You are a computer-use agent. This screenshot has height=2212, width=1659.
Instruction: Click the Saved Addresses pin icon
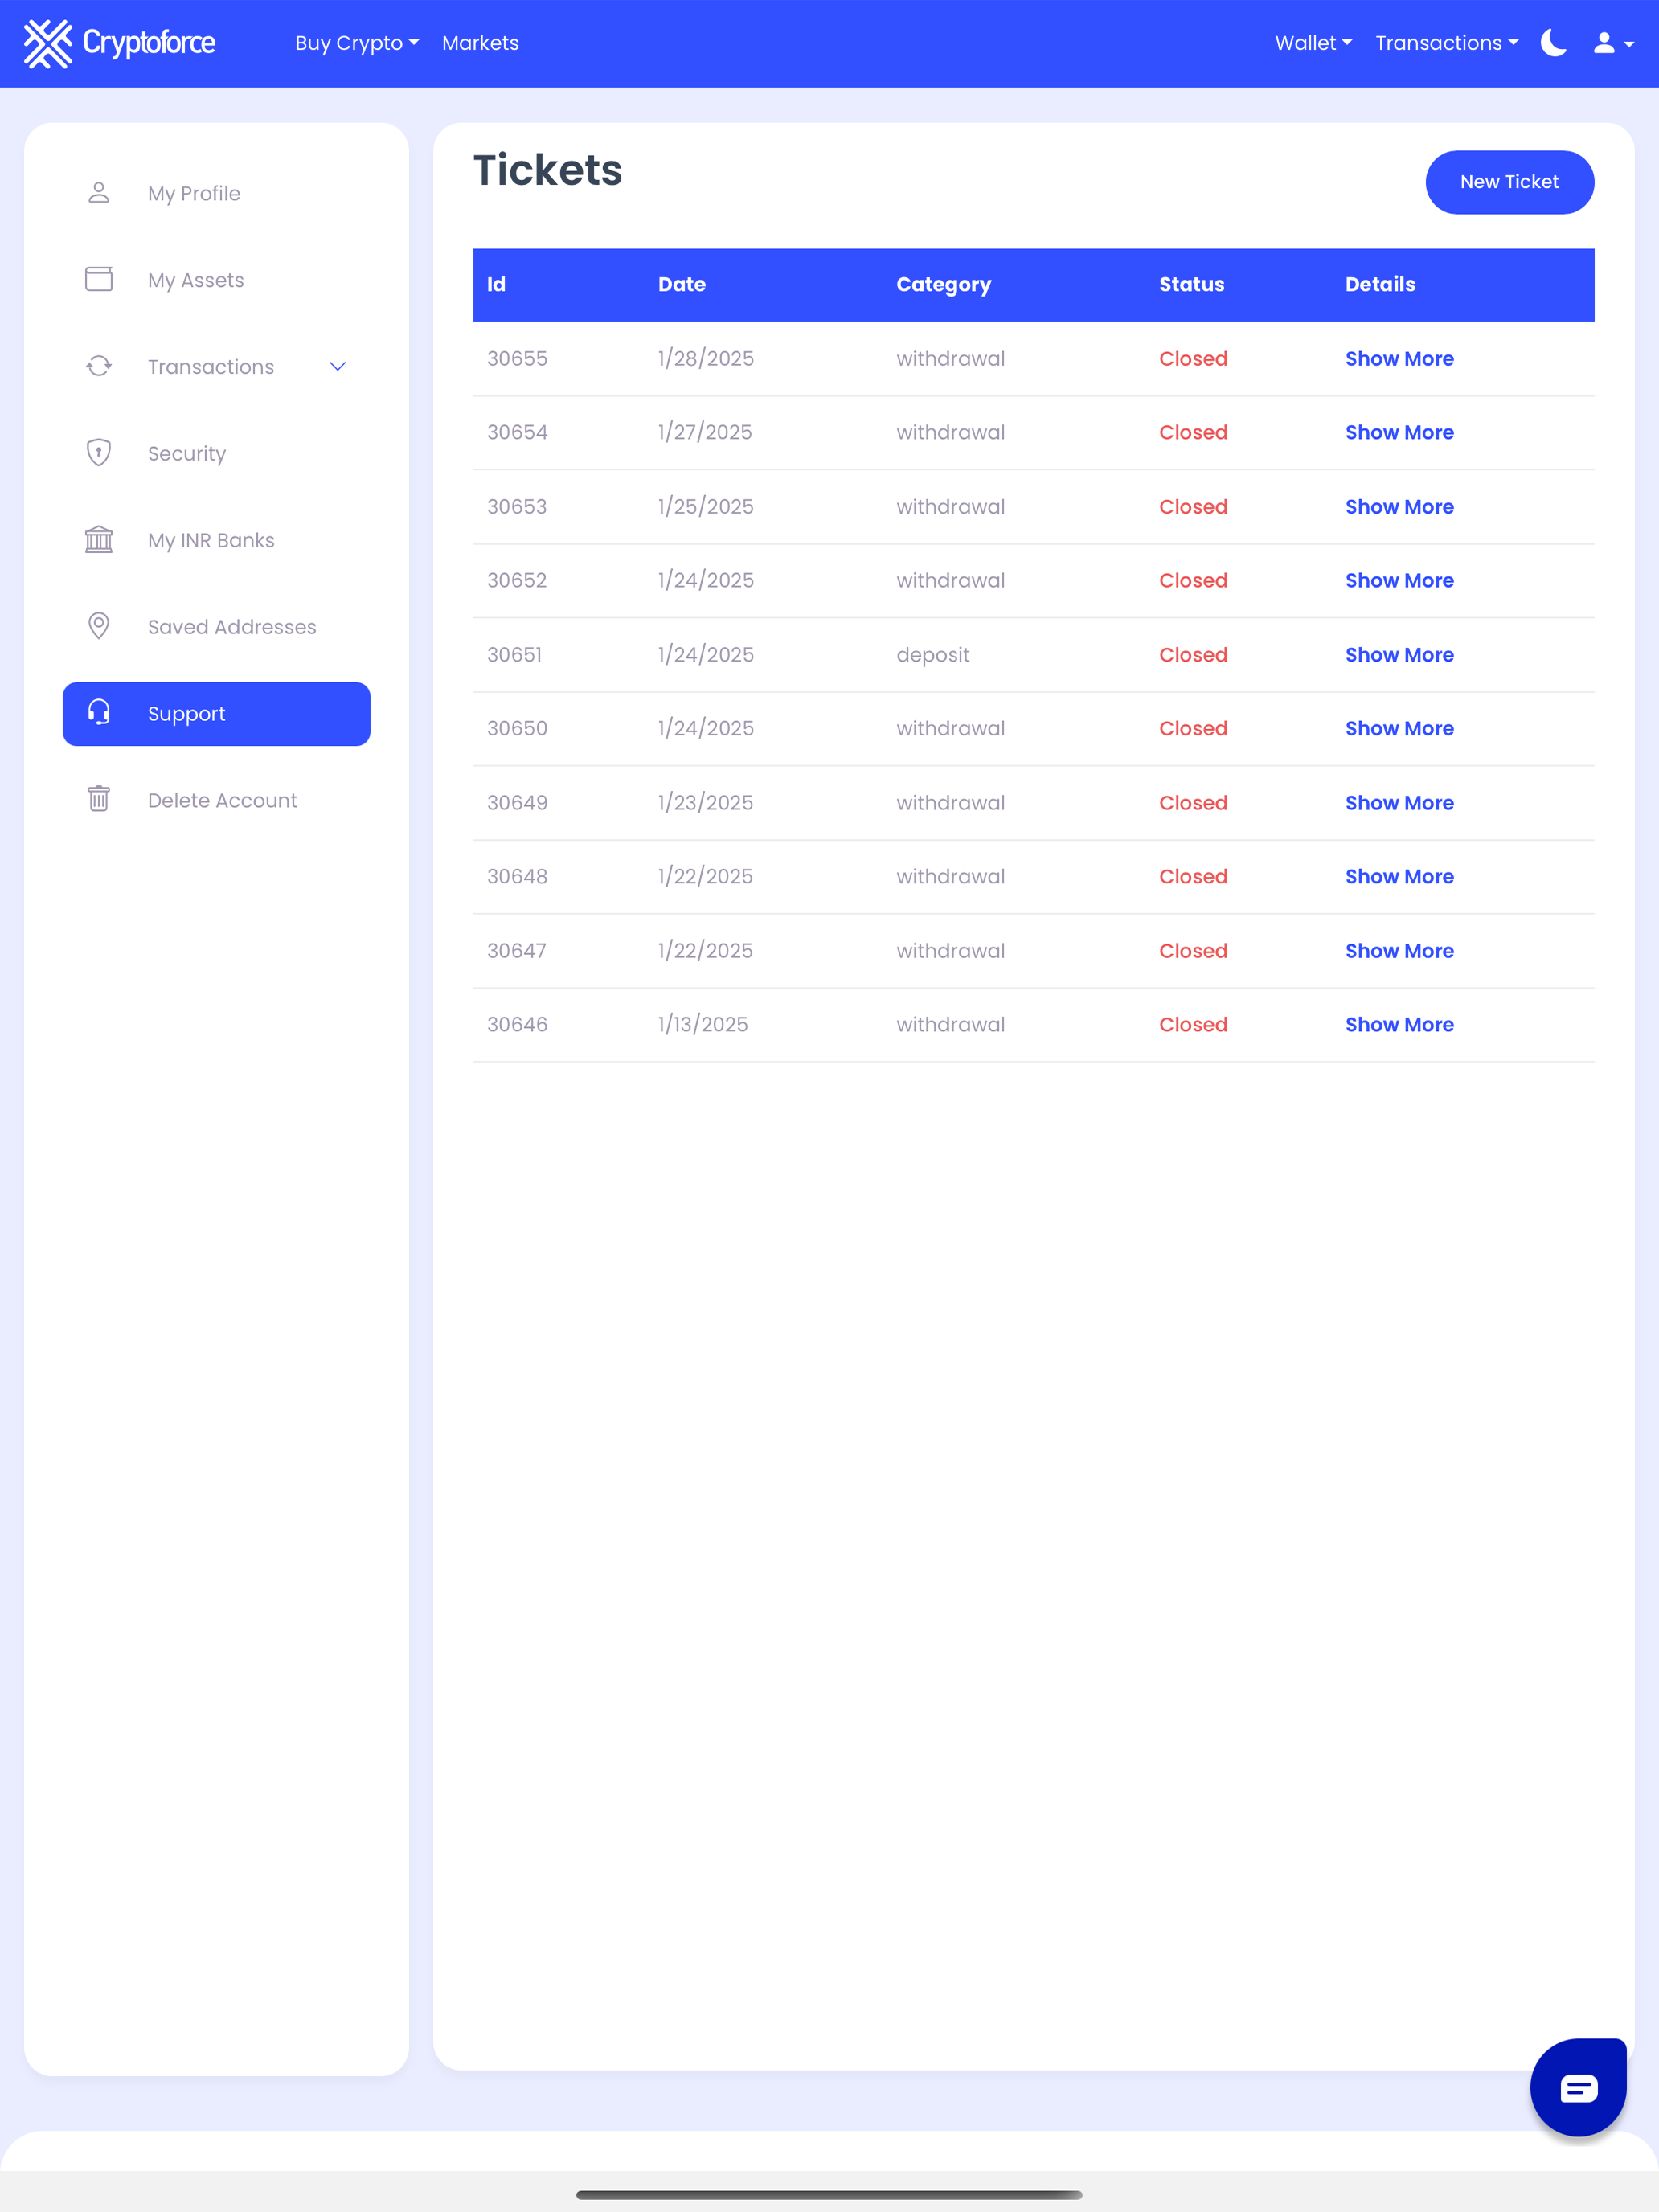(98, 626)
